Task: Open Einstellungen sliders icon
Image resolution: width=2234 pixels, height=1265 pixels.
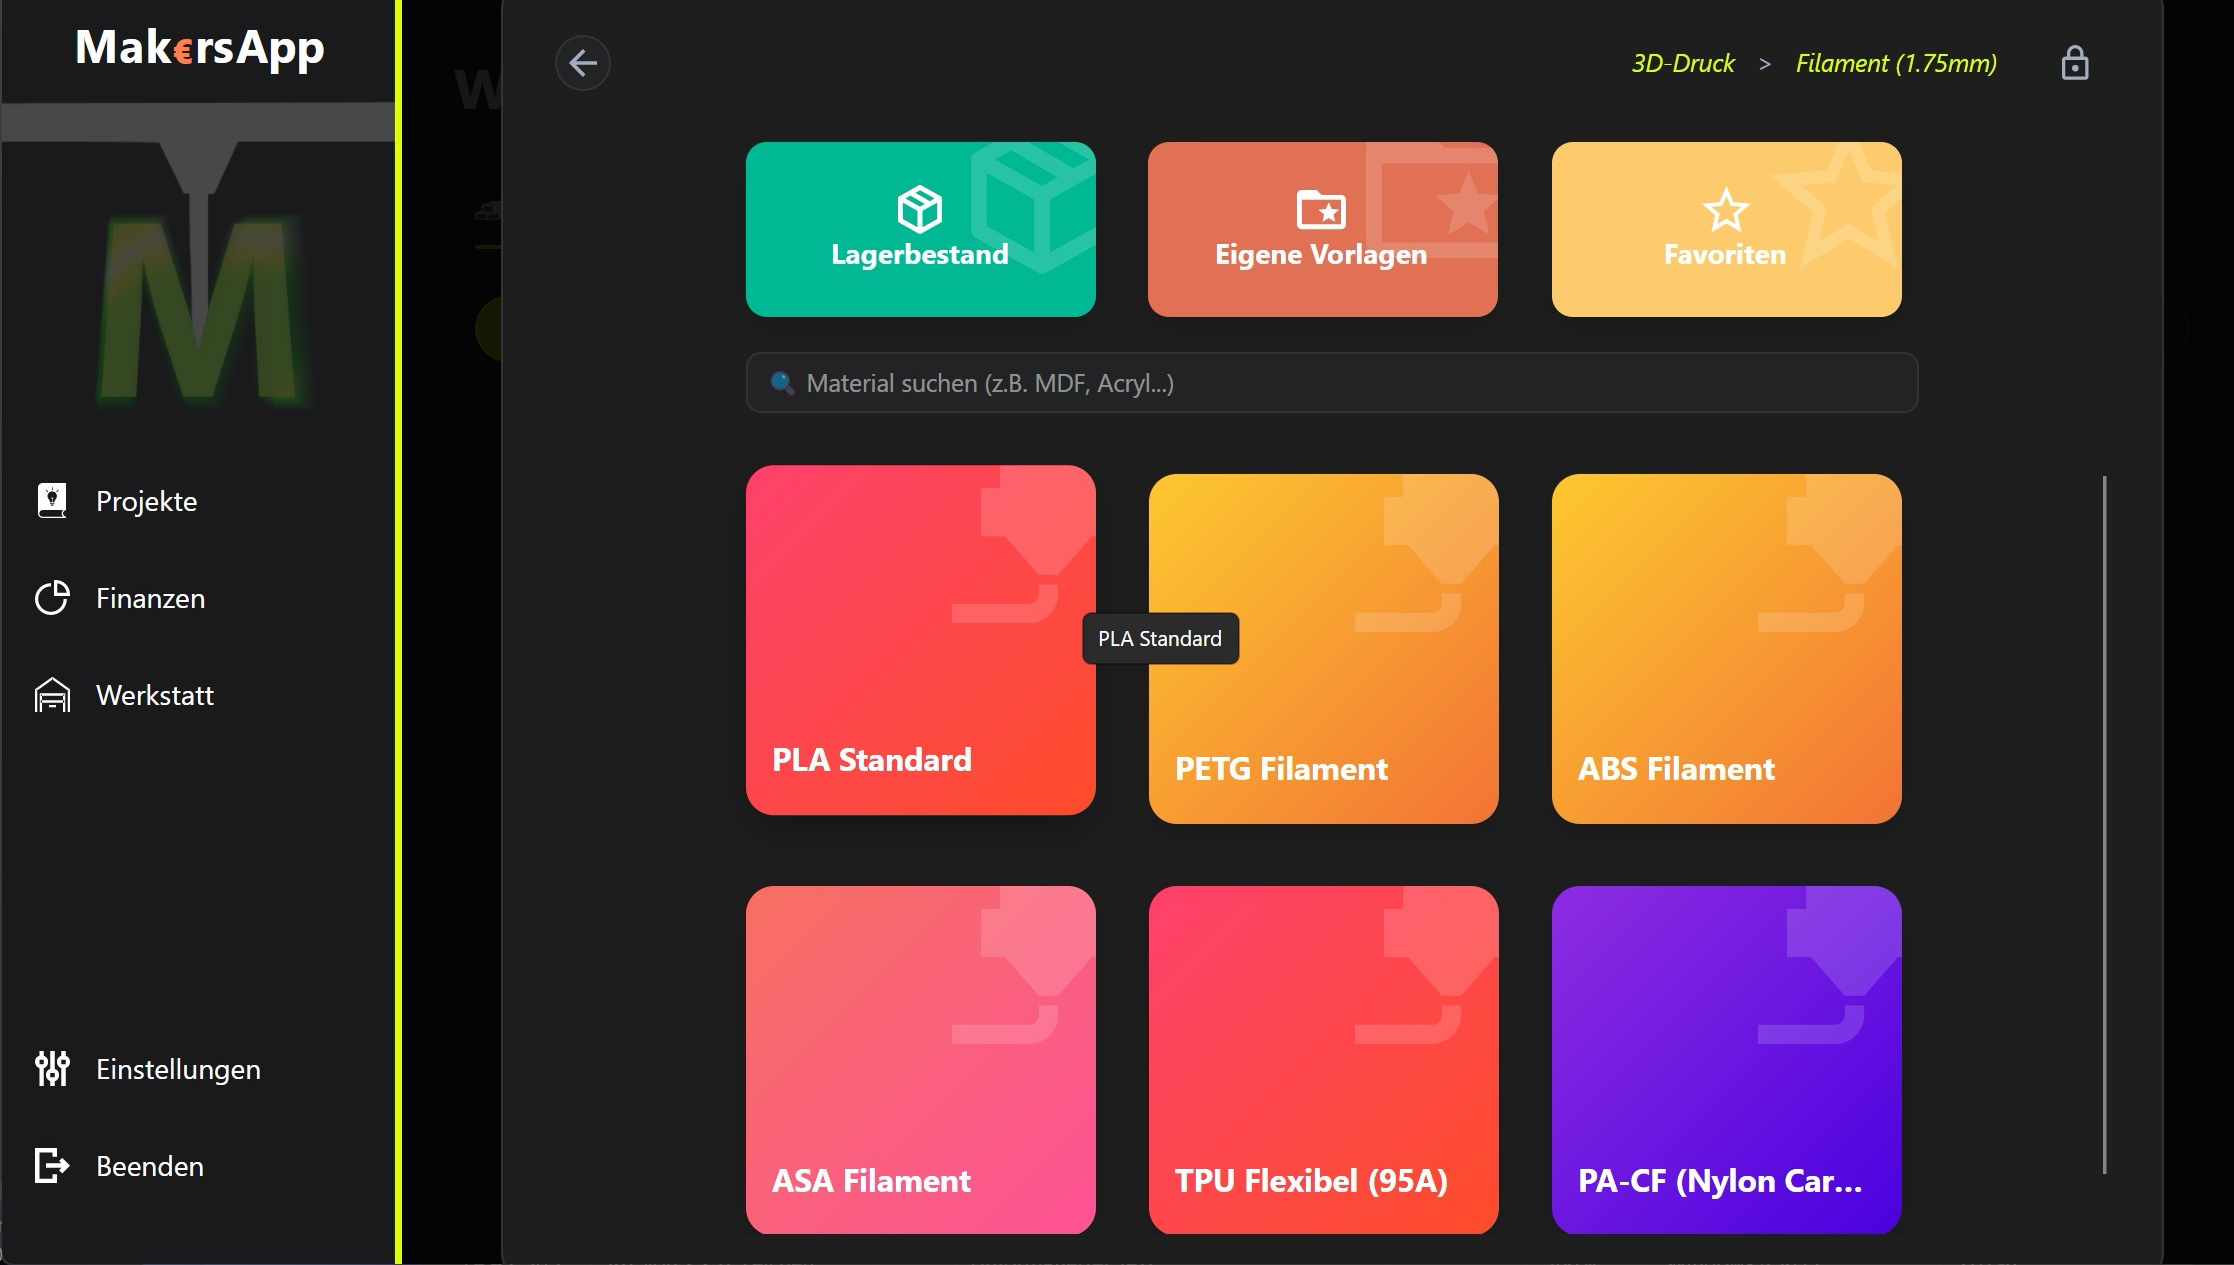Action: [x=52, y=1069]
